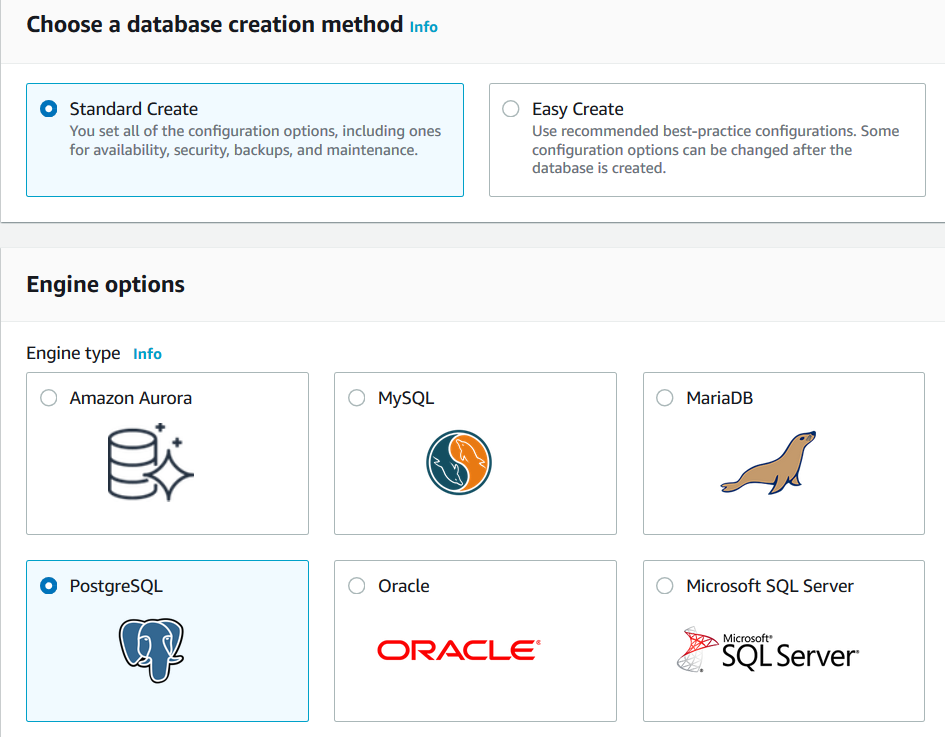The height and width of the screenshot is (737, 945).
Task: Pick the MariaDB engine radio button
Action: pyautogui.click(x=665, y=398)
